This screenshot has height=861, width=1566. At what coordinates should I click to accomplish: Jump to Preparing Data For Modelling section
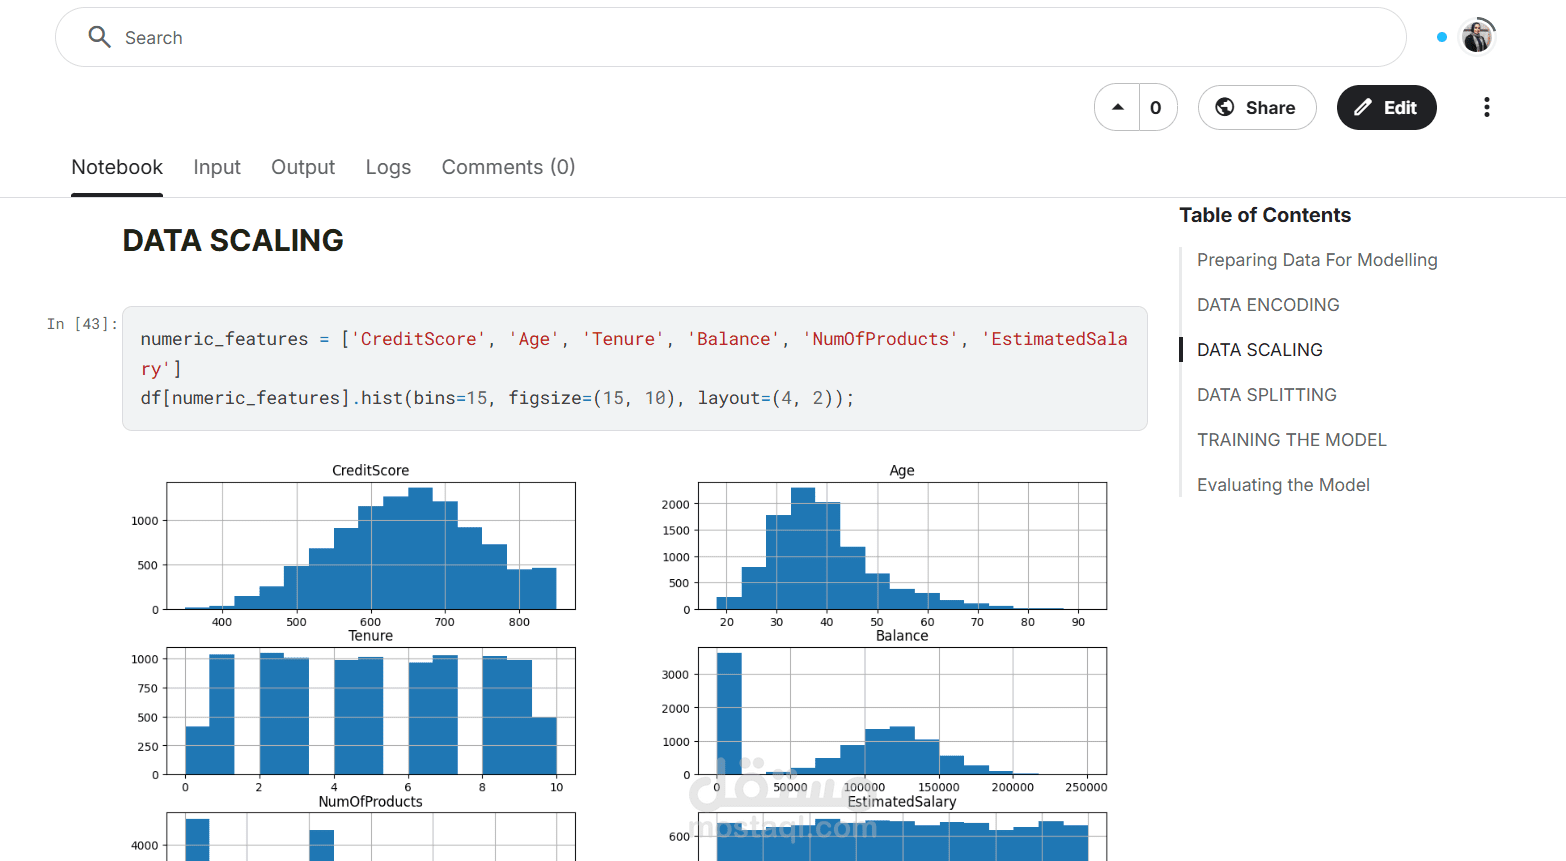1317,260
